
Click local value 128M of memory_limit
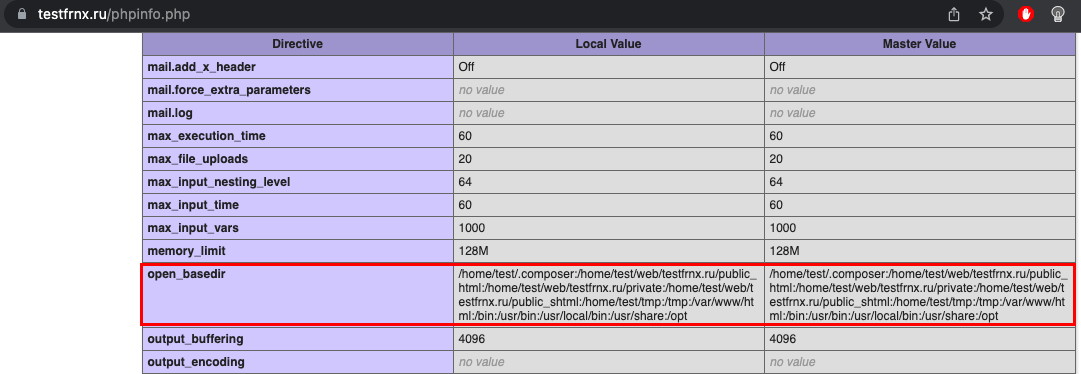[x=473, y=250]
